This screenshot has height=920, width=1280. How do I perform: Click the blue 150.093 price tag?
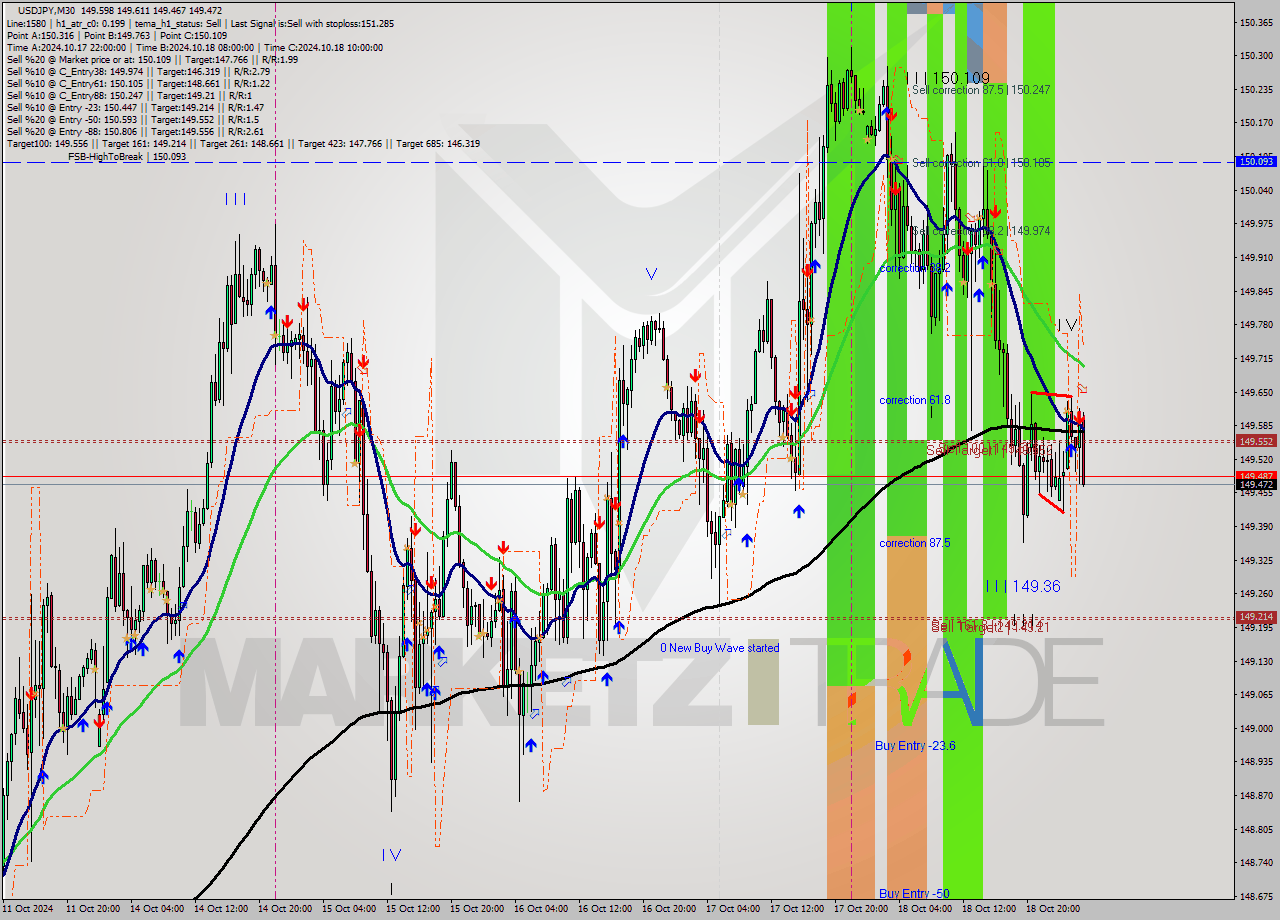1256,161
